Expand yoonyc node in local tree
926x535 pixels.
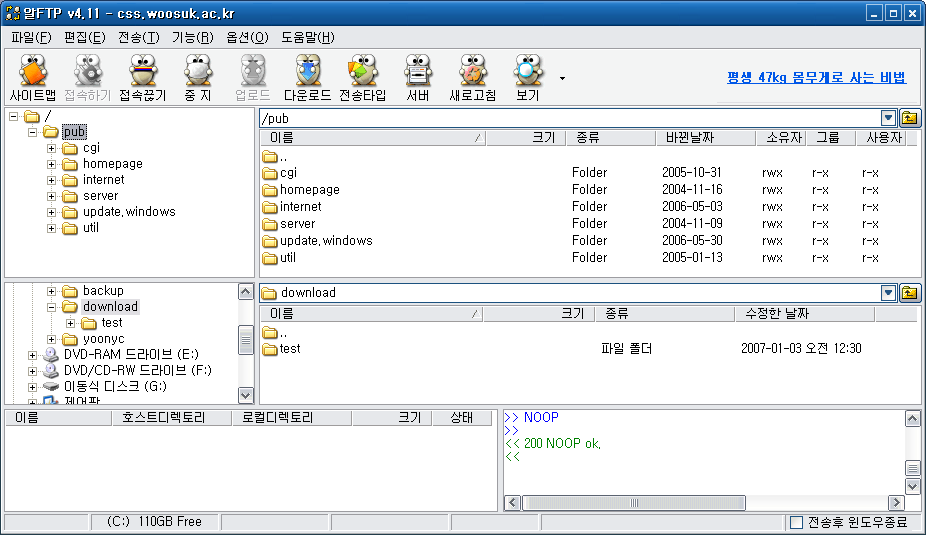(x=51, y=340)
